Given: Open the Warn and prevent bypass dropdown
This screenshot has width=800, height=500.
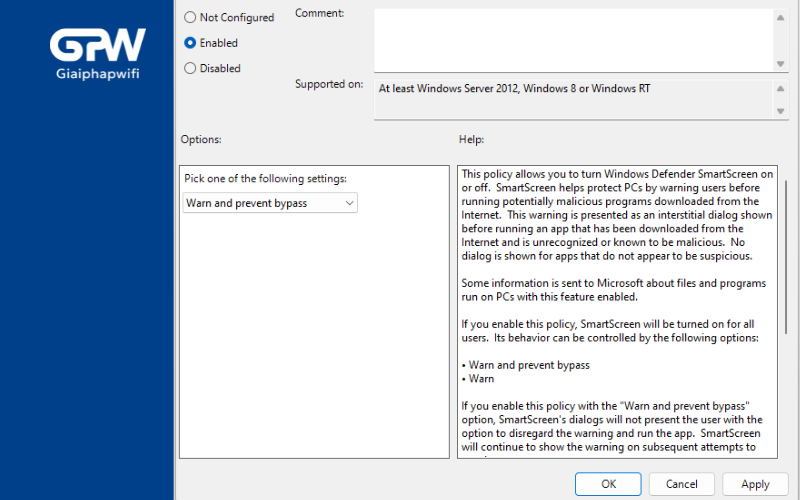Looking at the screenshot, I should click(270, 203).
